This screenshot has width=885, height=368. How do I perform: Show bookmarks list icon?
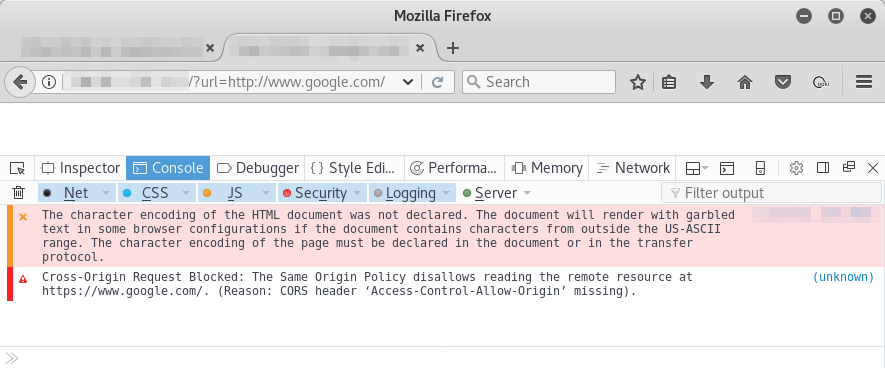pos(669,82)
